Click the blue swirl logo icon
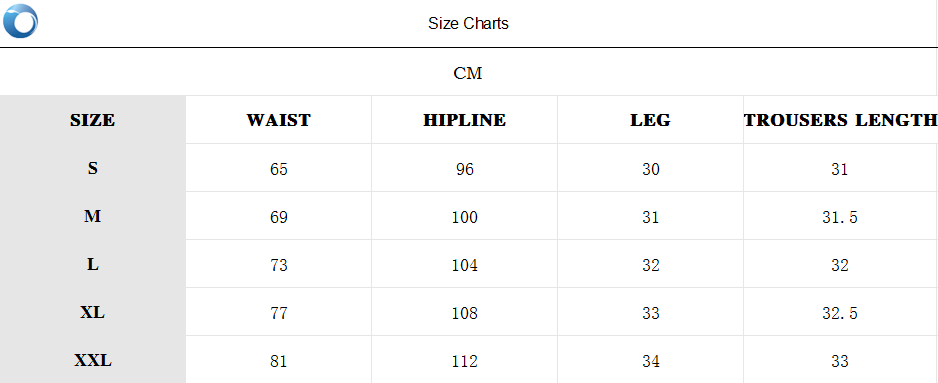The height and width of the screenshot is (383, 938). point(20,21)
